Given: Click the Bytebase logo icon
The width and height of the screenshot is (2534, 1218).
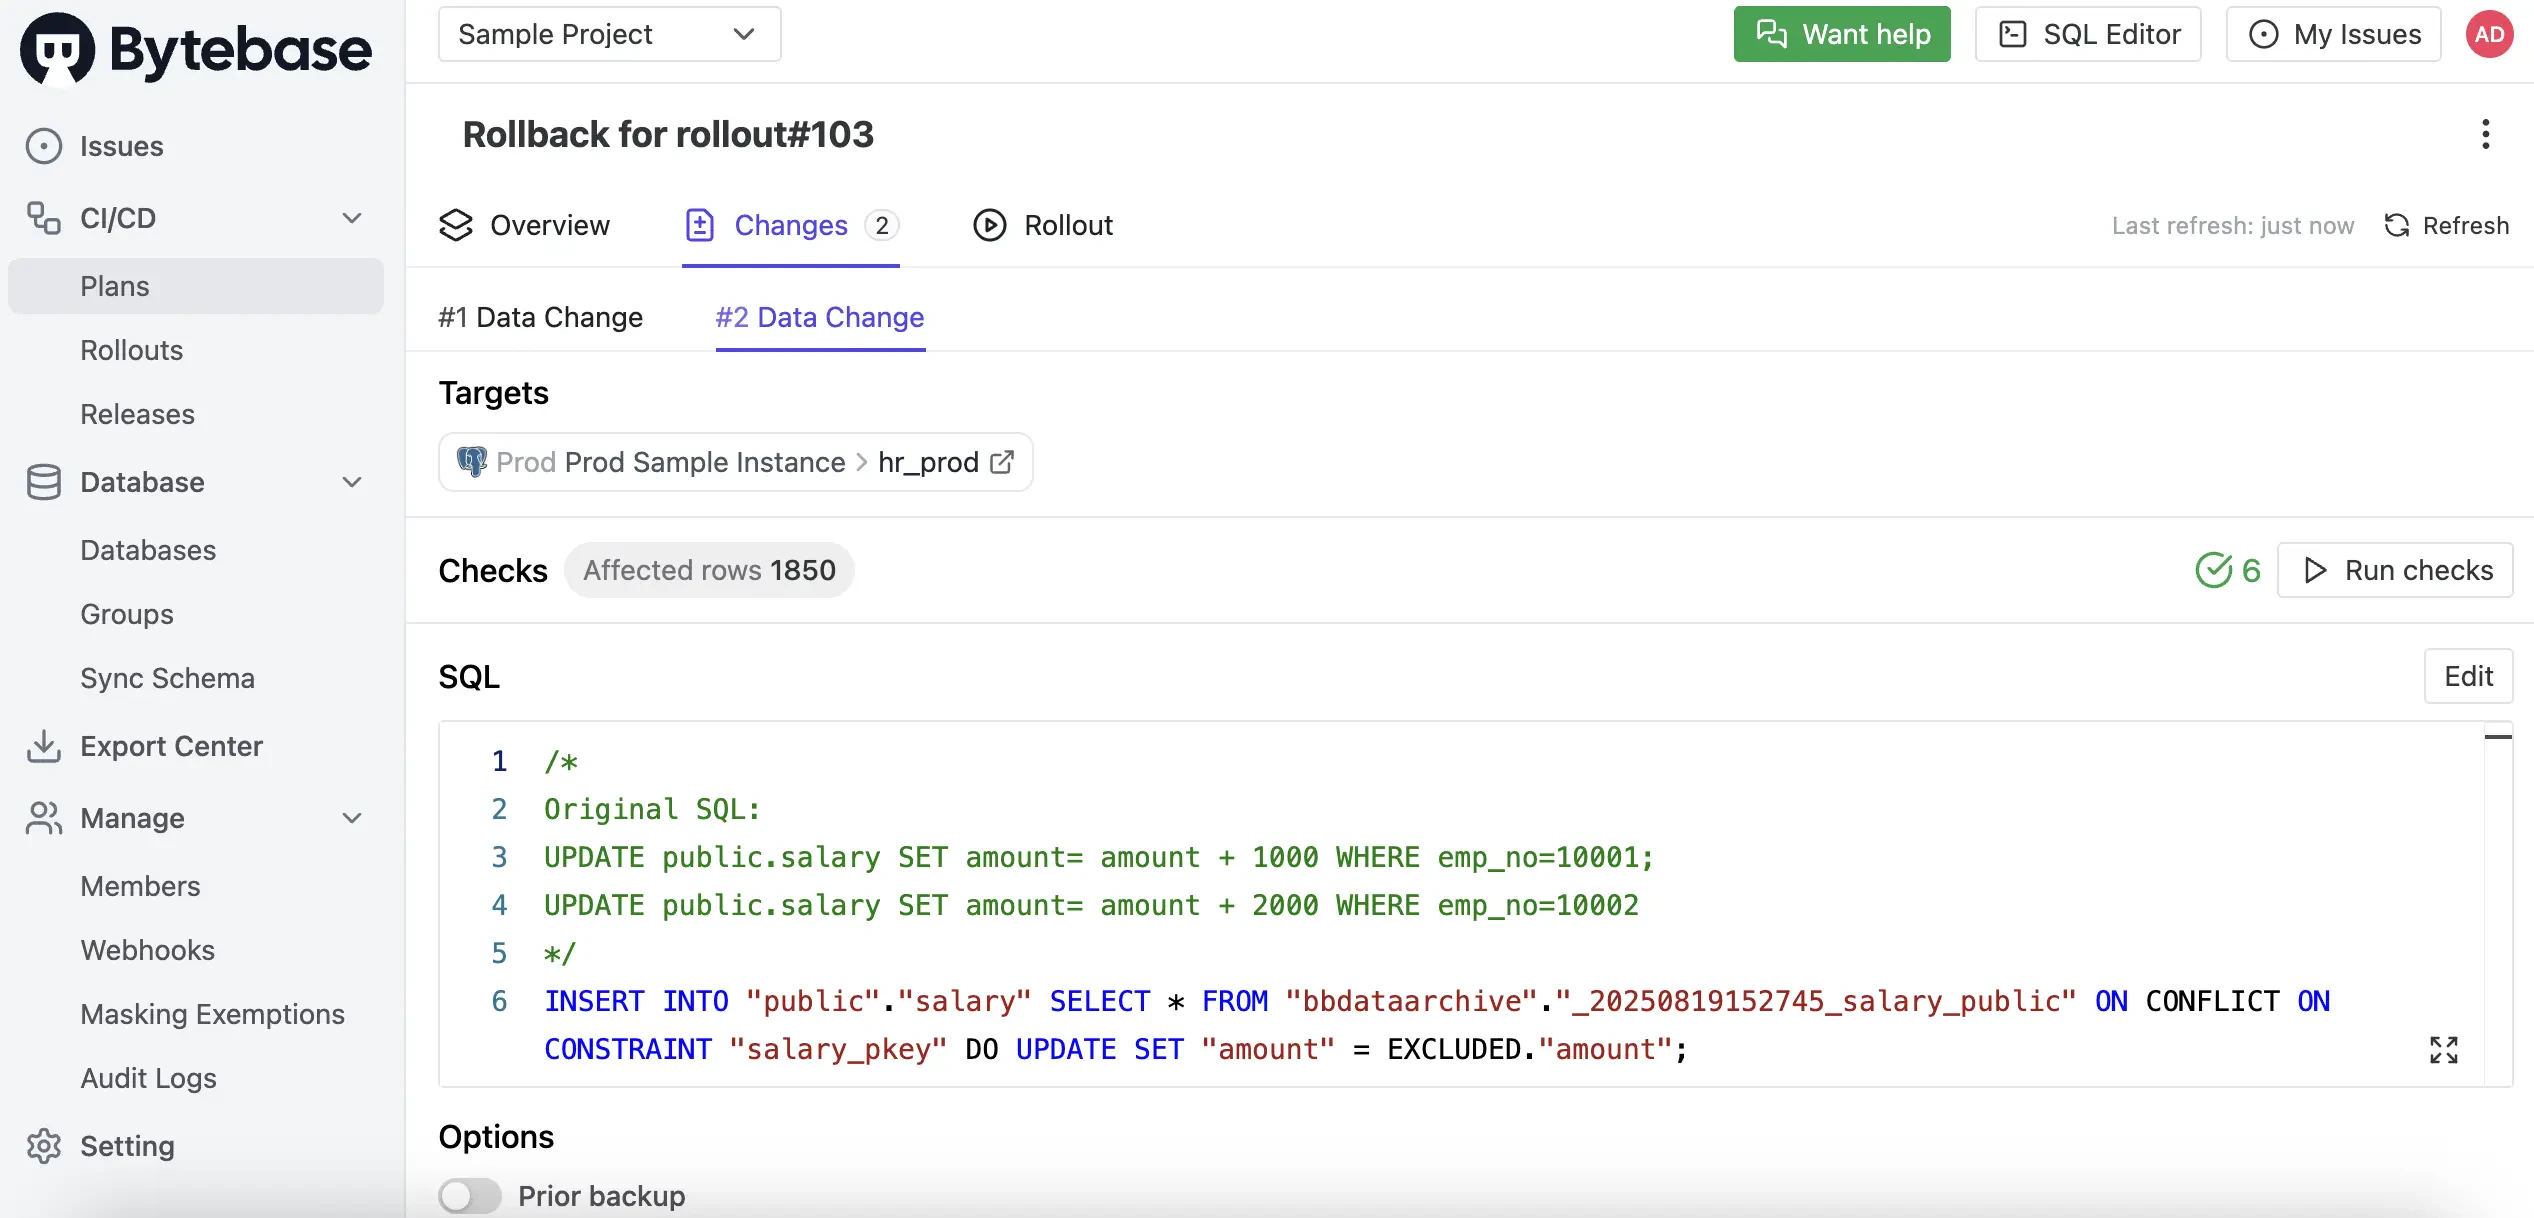Looking at the screenshot, I should tap(57, 48).
